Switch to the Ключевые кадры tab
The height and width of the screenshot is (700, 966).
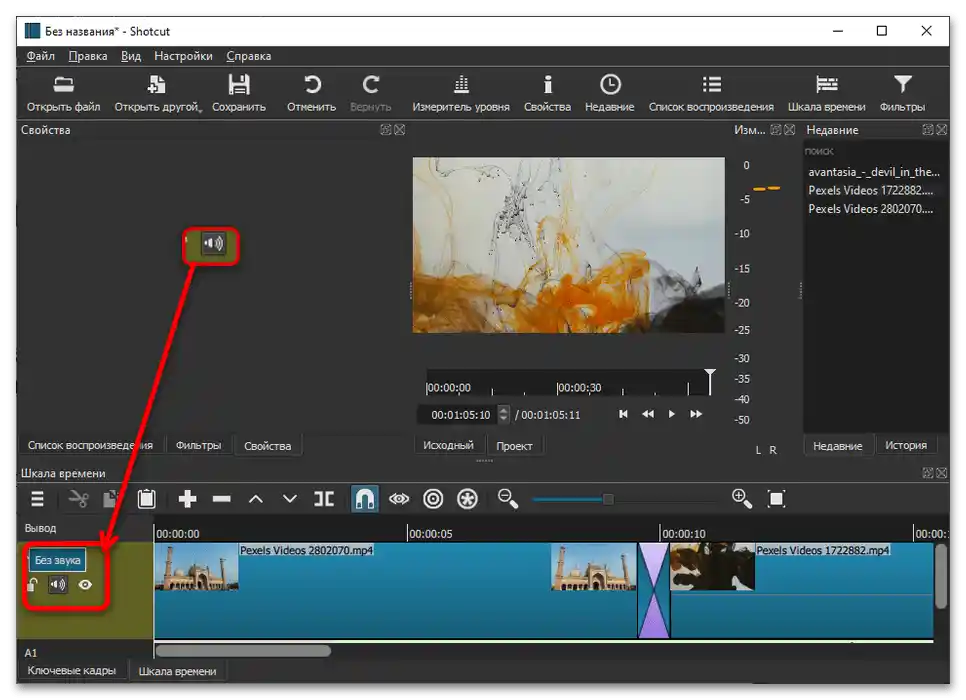pyautogui.click(x=71, y=670)
